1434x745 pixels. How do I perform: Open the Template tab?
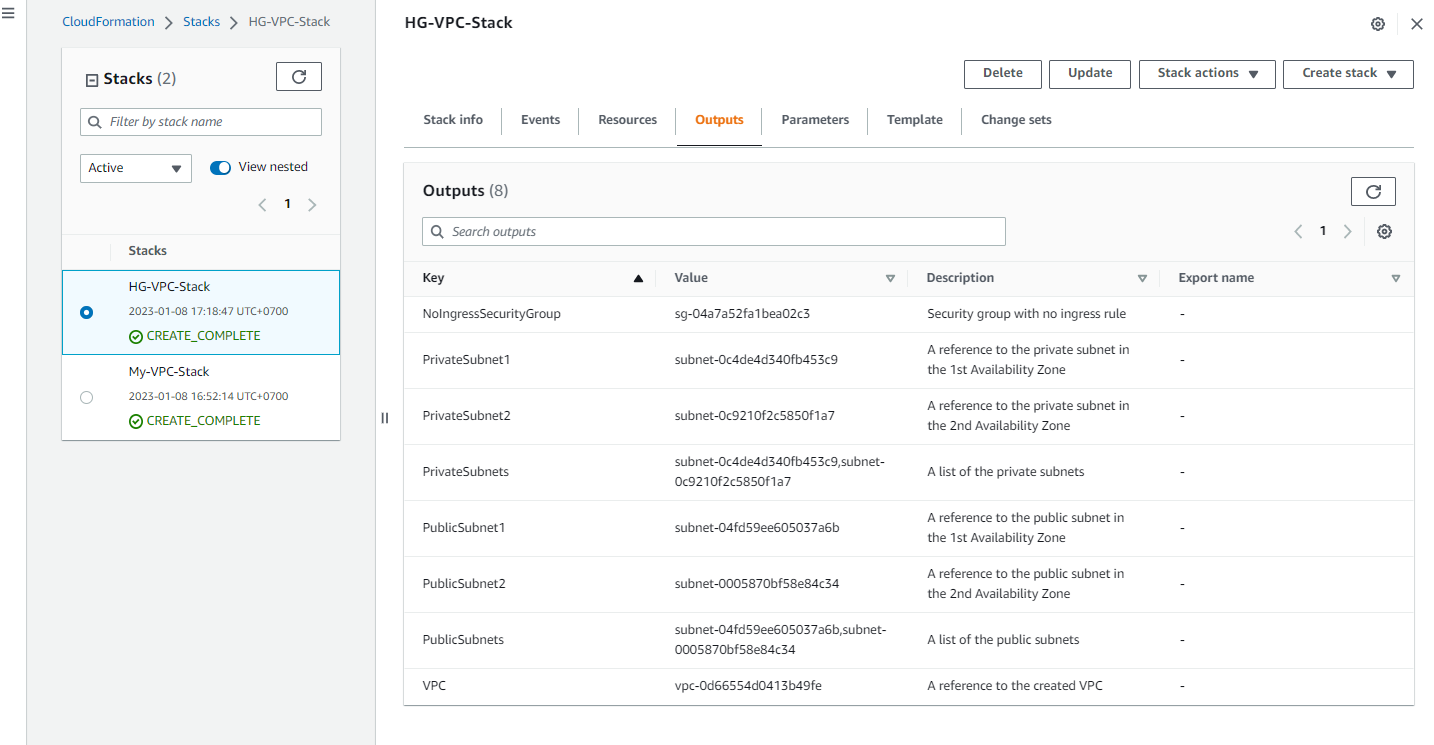pyautogui.click(x=914, y=120)
